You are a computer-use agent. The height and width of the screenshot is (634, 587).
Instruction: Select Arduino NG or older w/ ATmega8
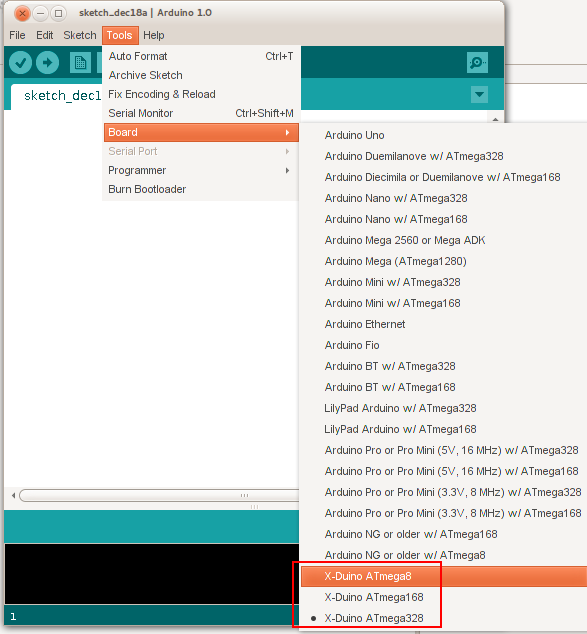click(x=444, y=556)
